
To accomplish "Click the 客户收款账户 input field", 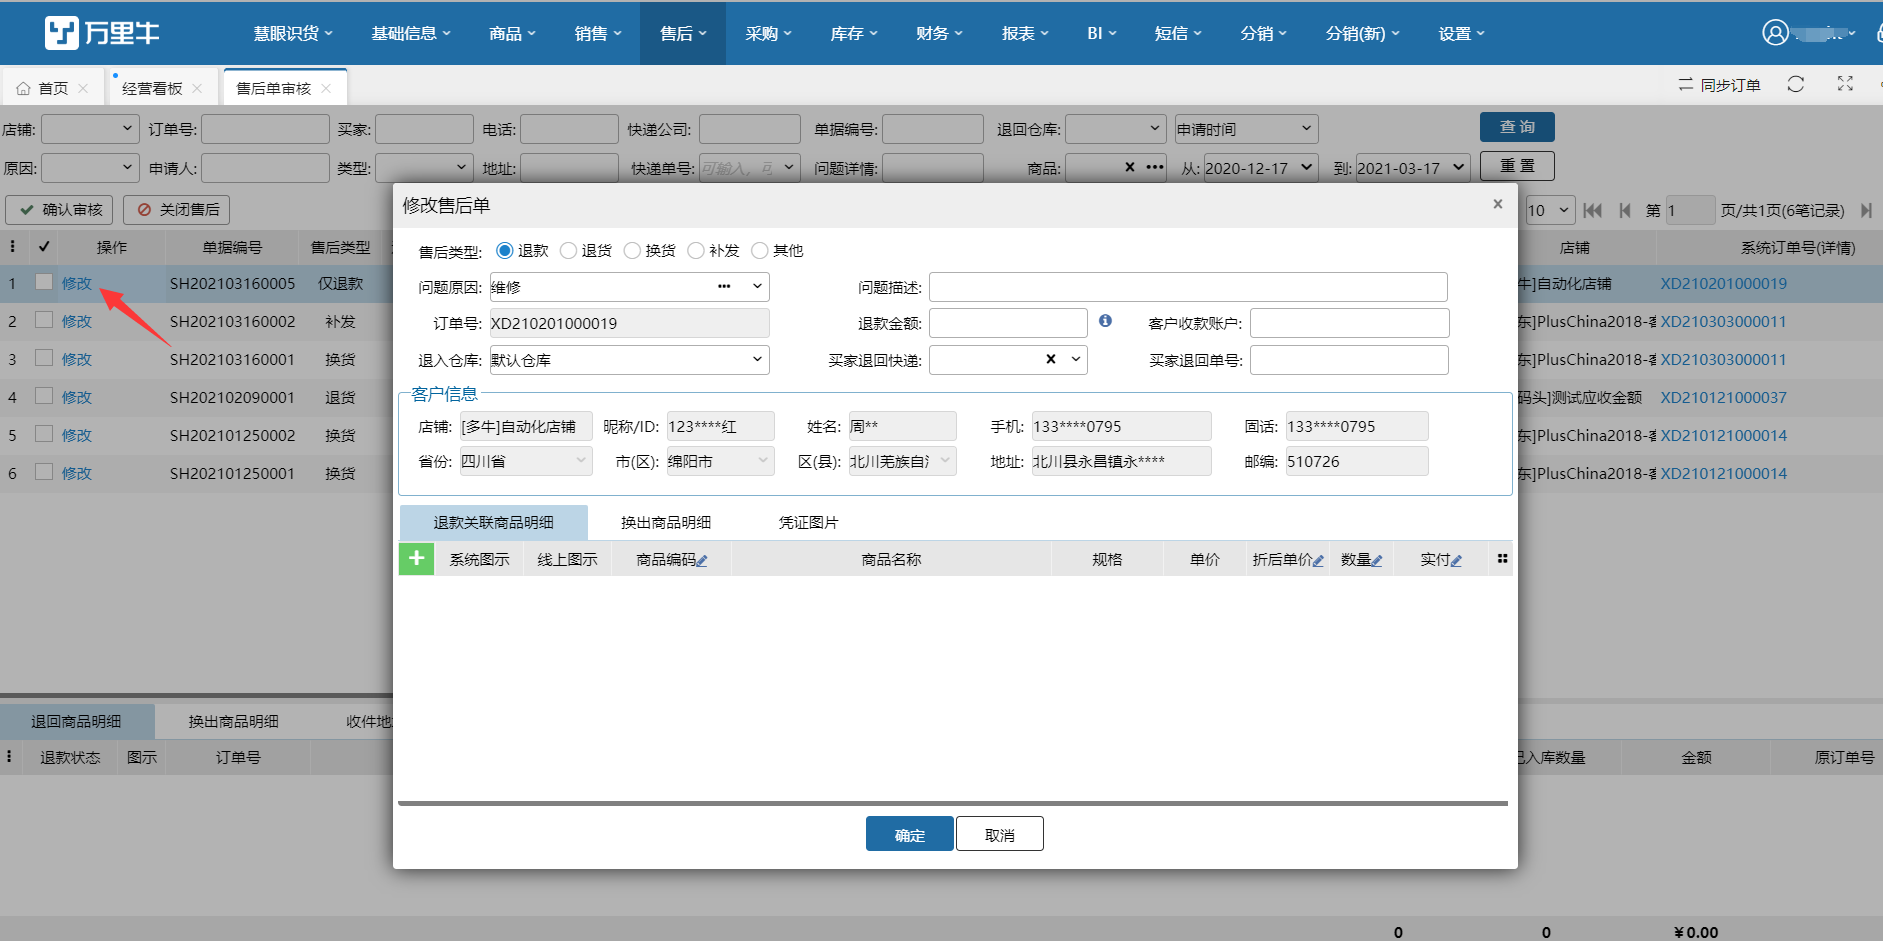I will 1349,323.
